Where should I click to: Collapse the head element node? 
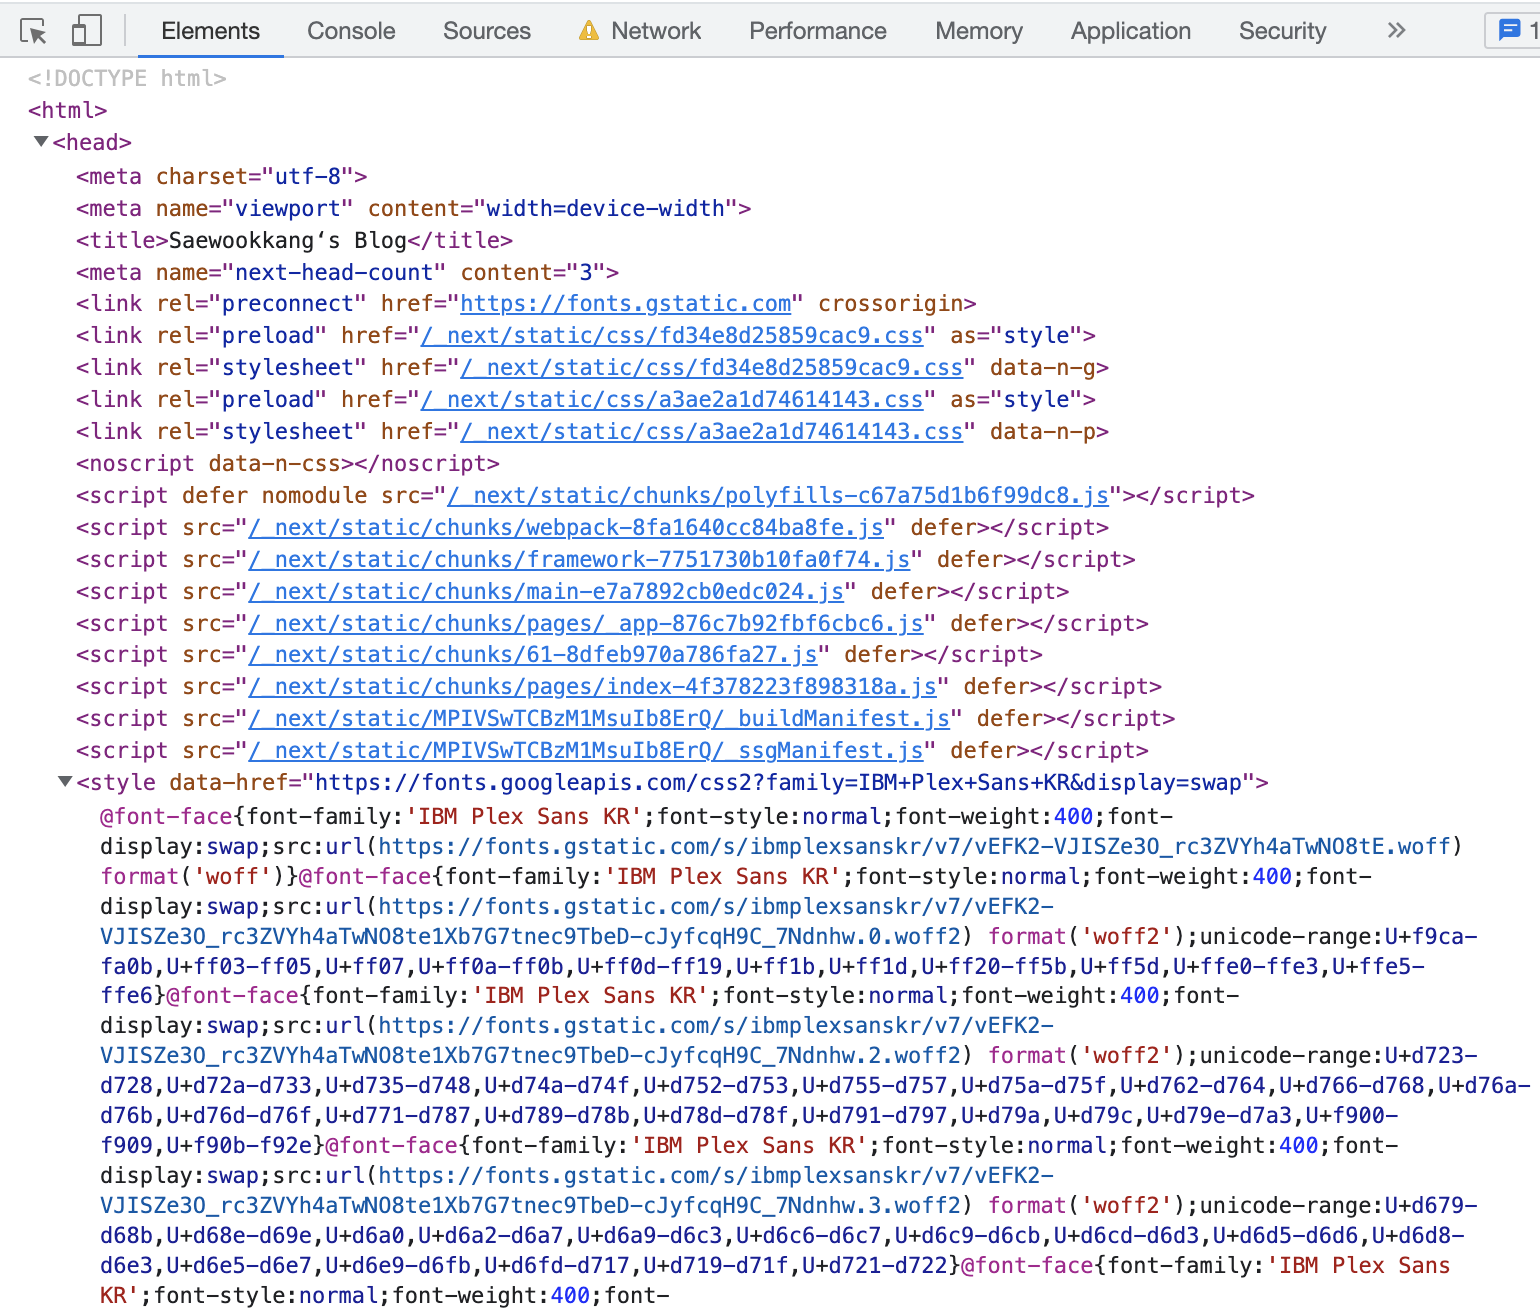click(41, 142)
